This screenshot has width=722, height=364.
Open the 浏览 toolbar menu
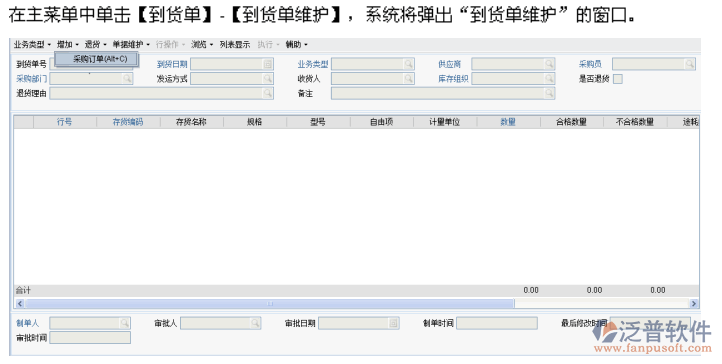point(202,45)
